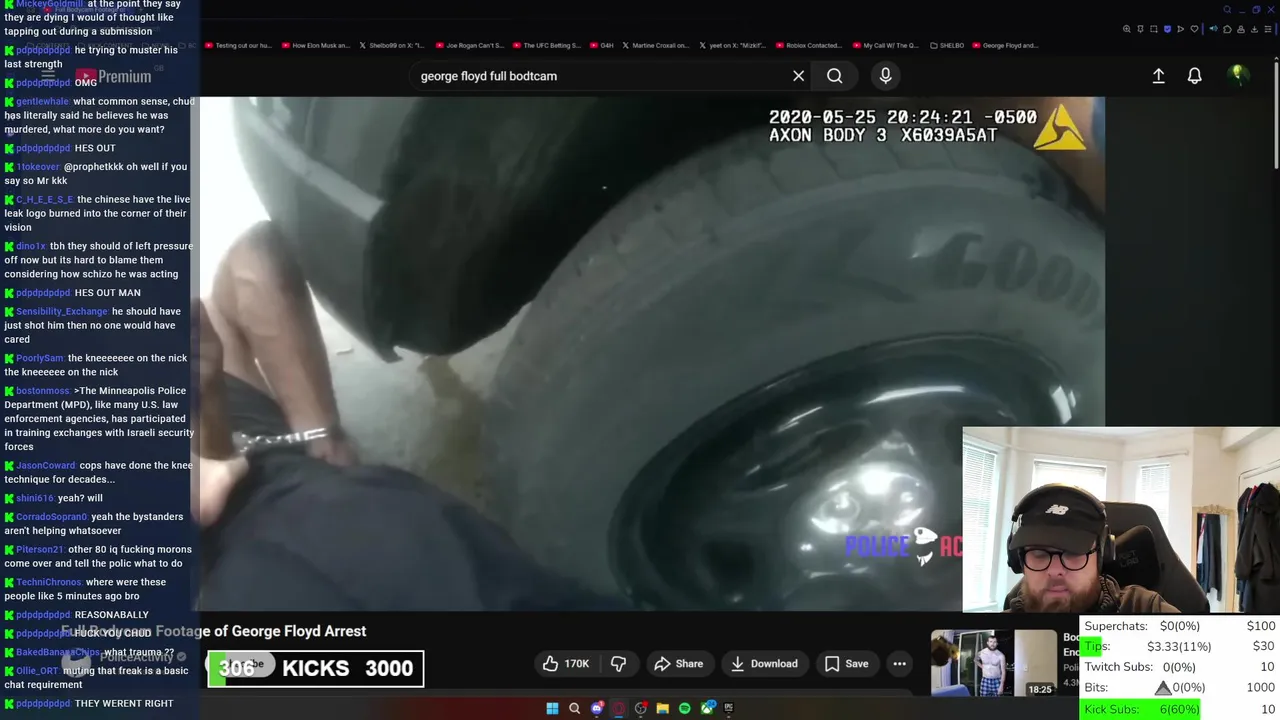
Task: Click chat username 'PoorlySam'
Action: pyautogui.click(x=40, y=358)
